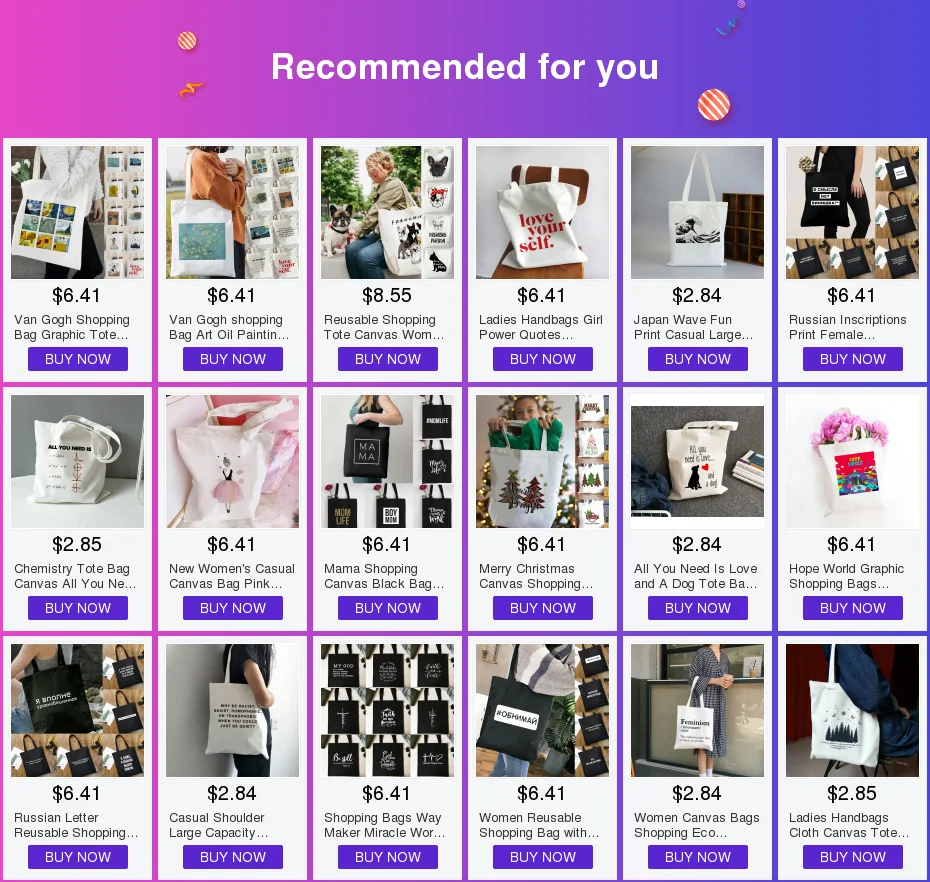Open the Van Gogh Shopping Bag Graphic Tote thumbnail
This screenshot has width=930, height=882.
pyautogui.click(x=77, y=212)
